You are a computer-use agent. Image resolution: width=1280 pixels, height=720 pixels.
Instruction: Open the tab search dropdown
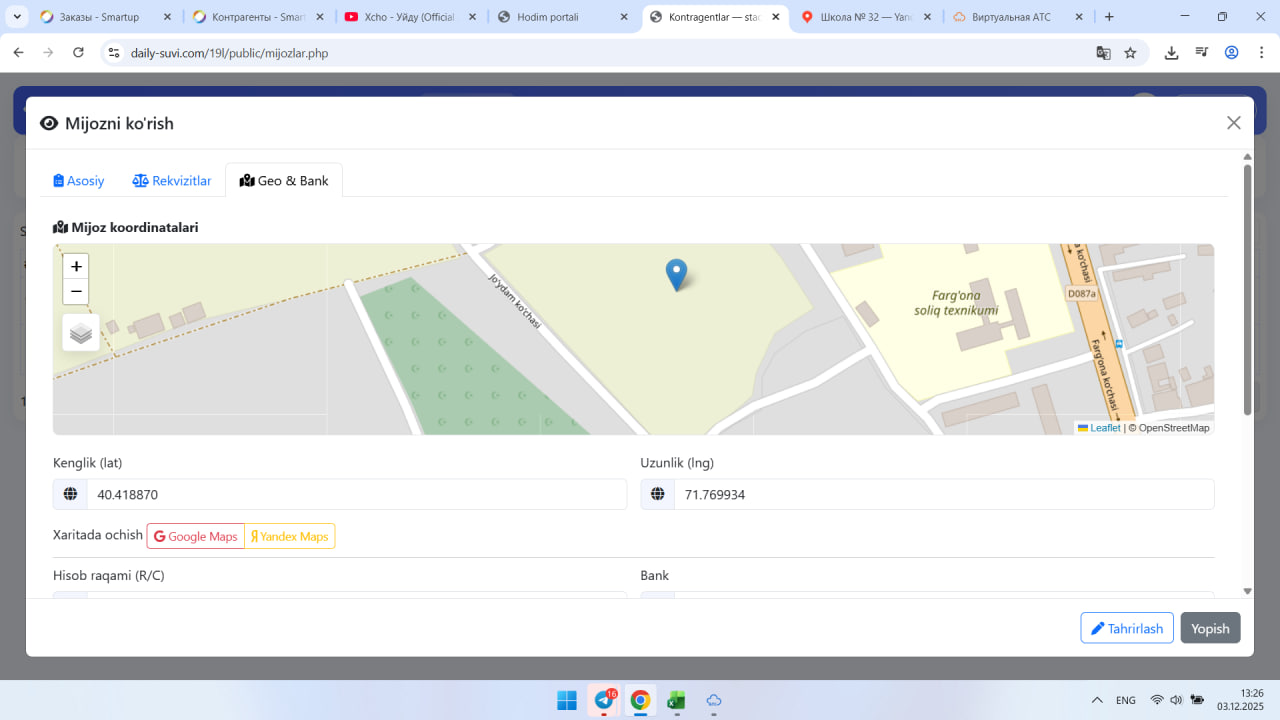pyautogui.click(x=18, y=17)
